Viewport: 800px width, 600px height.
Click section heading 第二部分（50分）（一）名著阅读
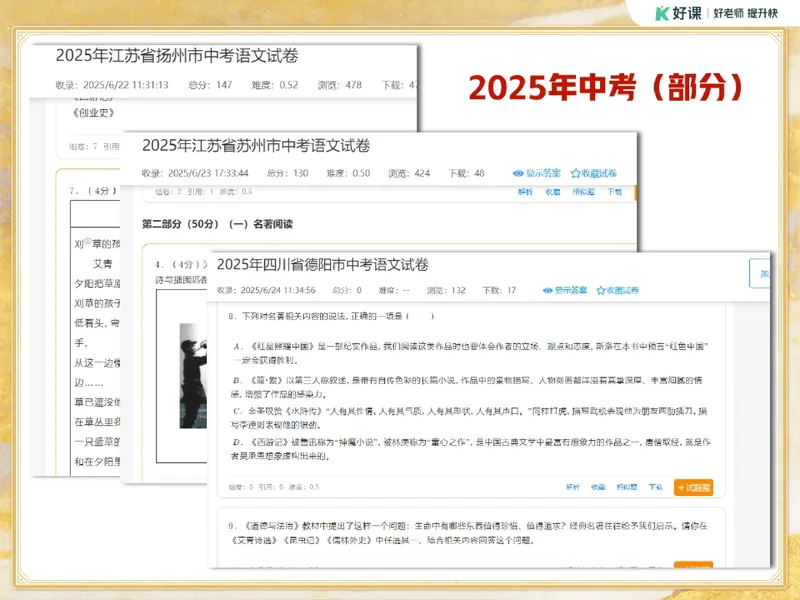pyautogui.click(x=217, y=224)
